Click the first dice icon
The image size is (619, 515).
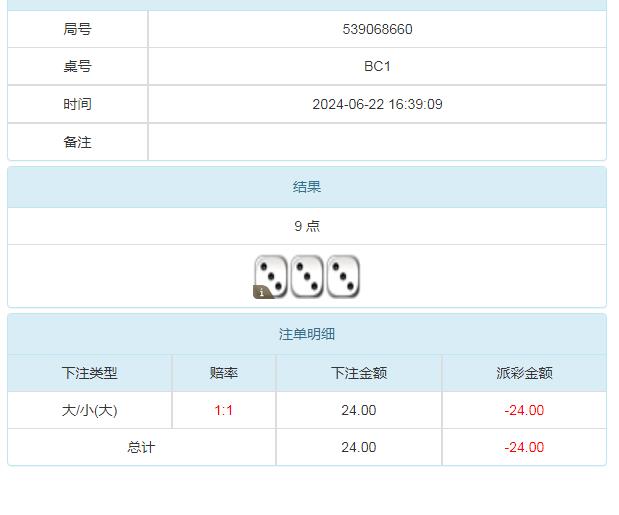[x=271, y=275]
